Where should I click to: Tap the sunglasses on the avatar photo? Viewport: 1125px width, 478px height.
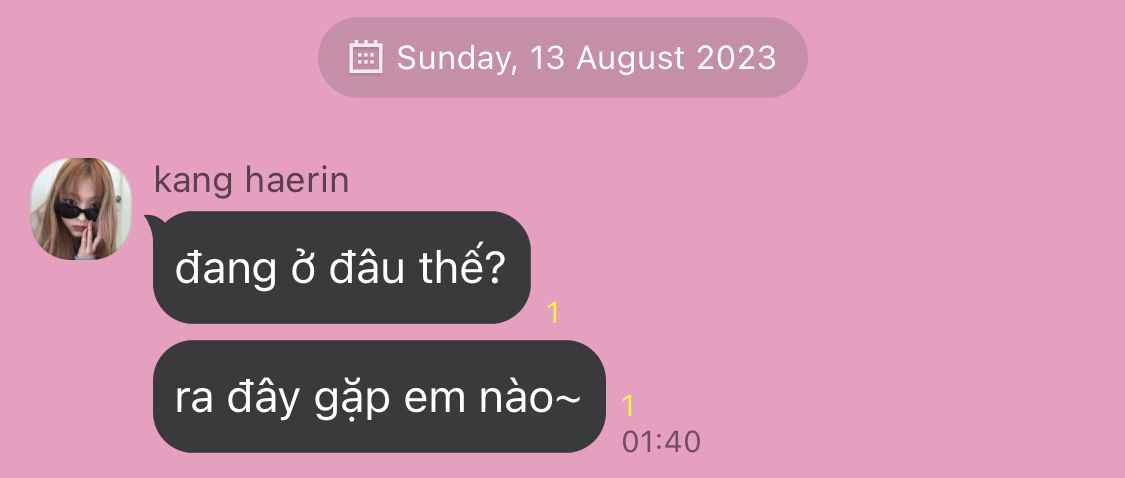pyautogui.click(x=77, y=211)
